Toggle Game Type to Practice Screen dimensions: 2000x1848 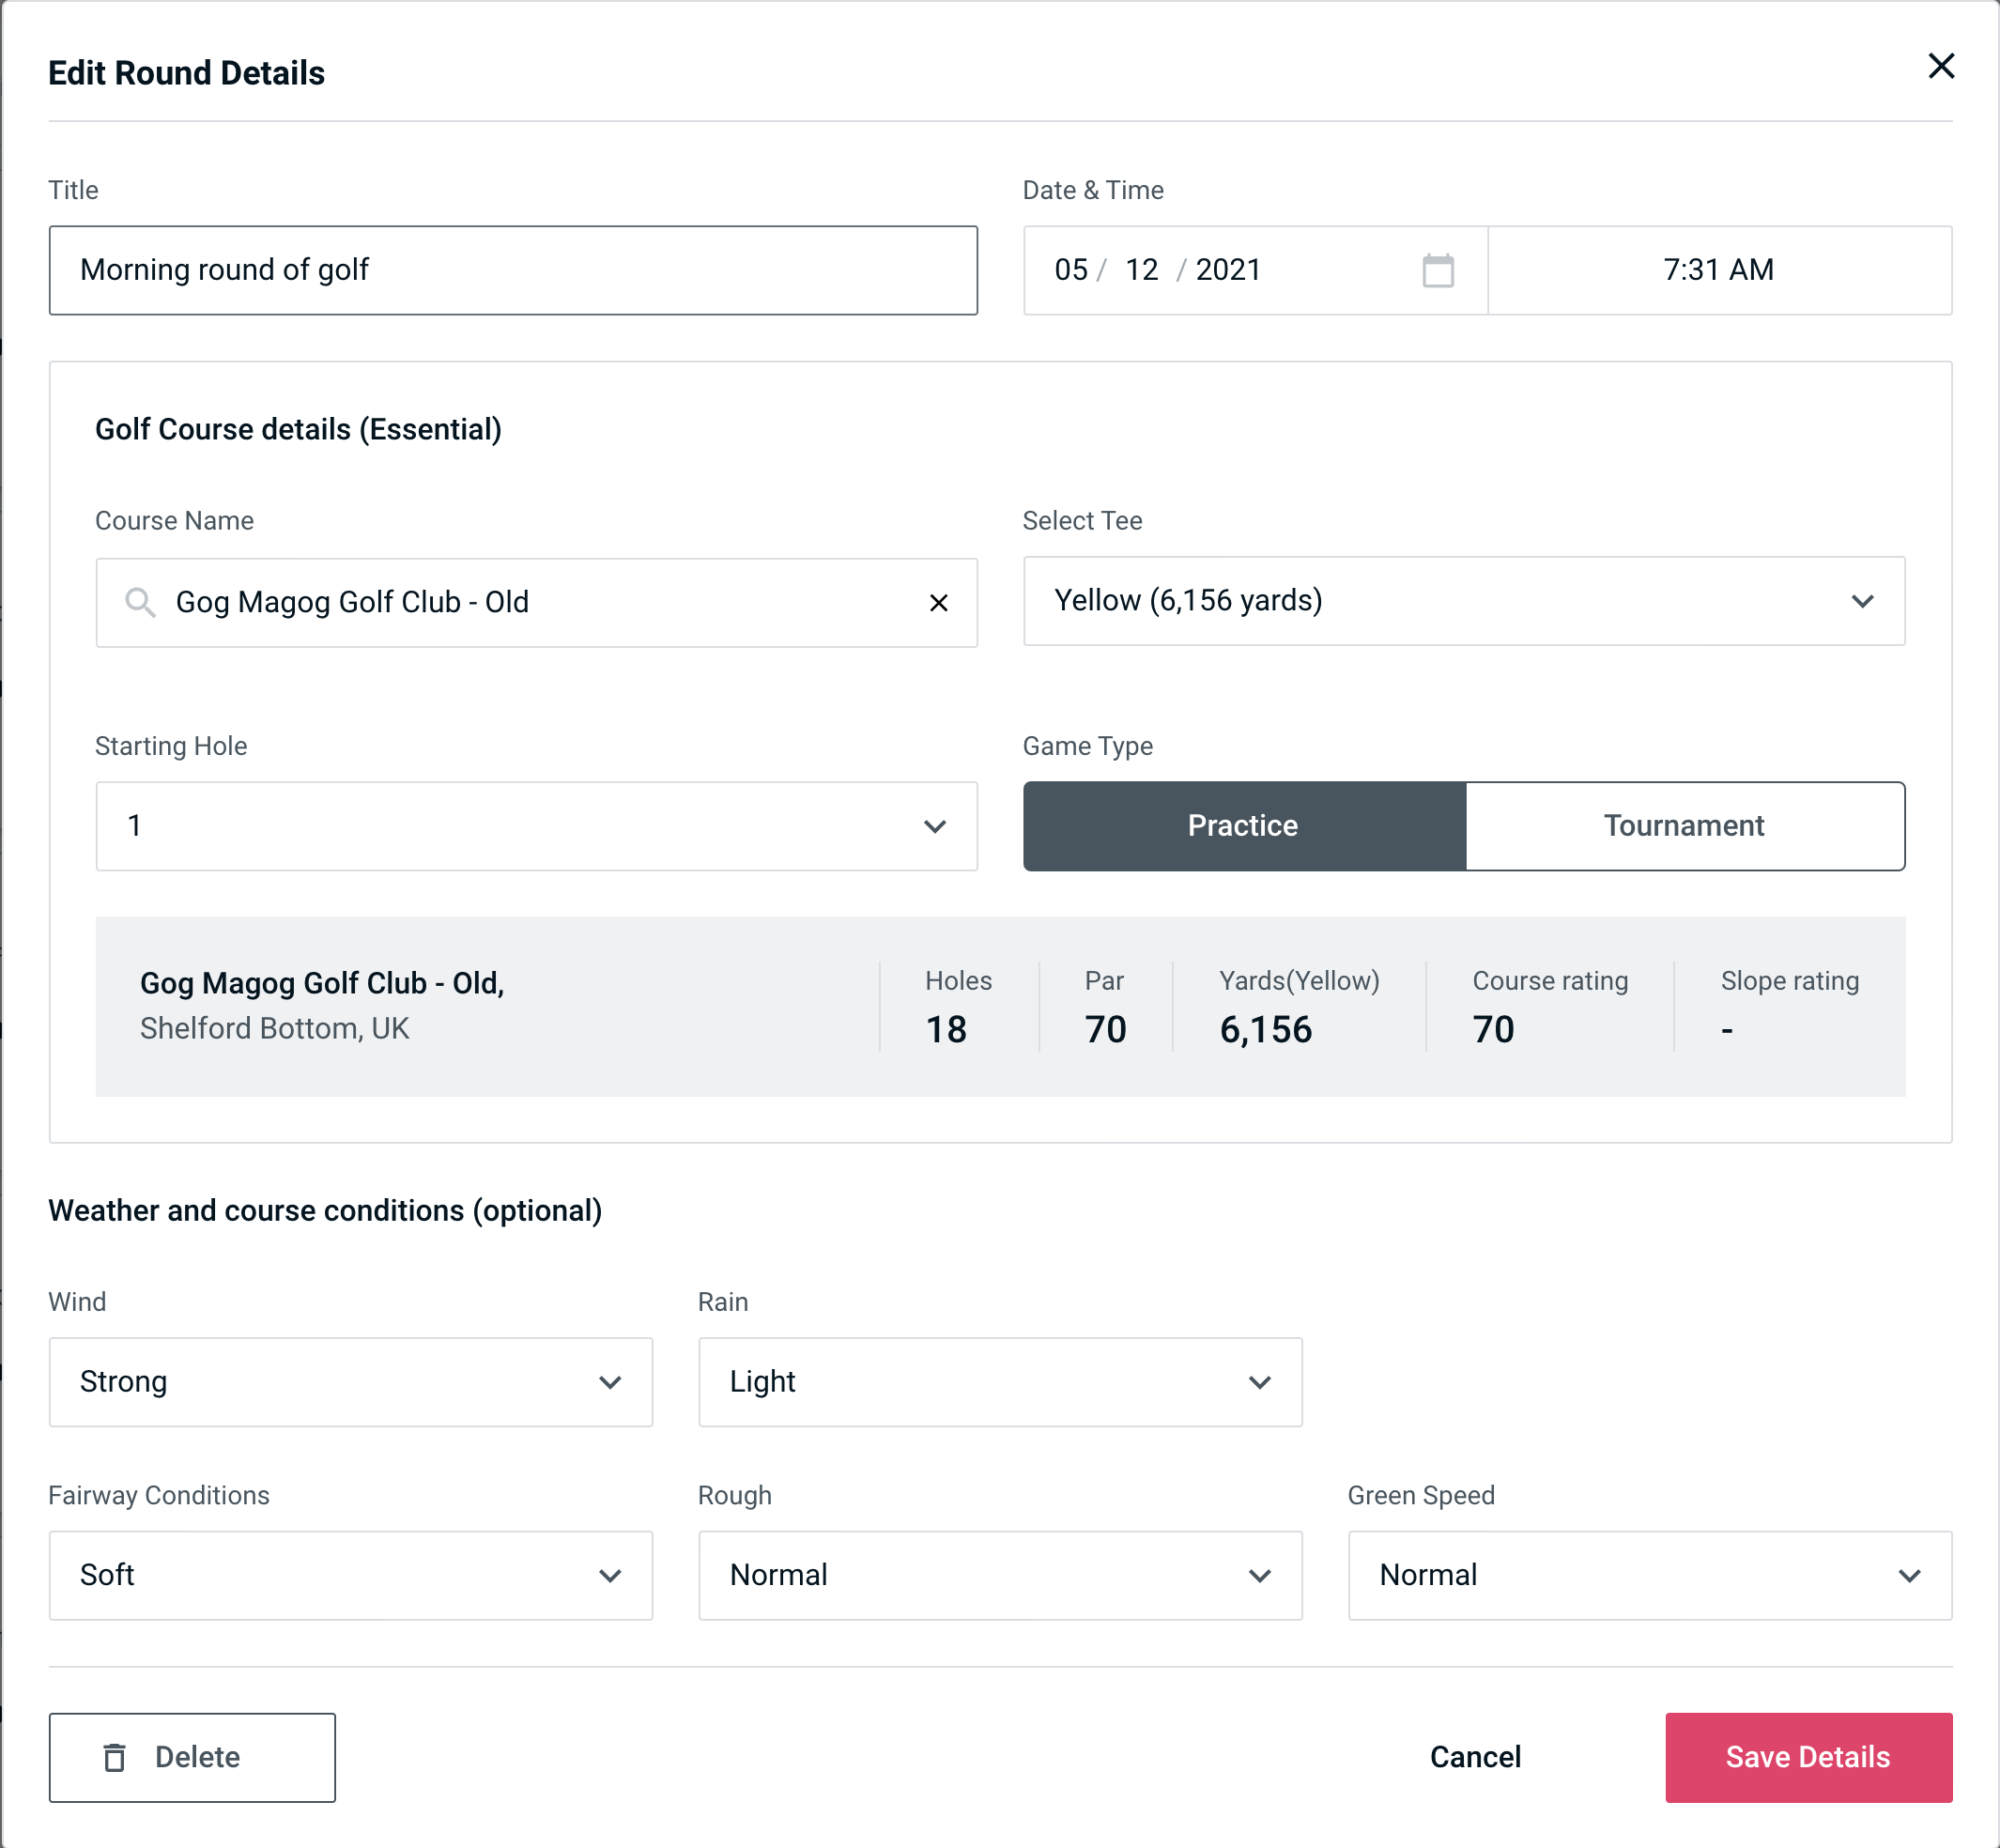[x=1244, y=825]
